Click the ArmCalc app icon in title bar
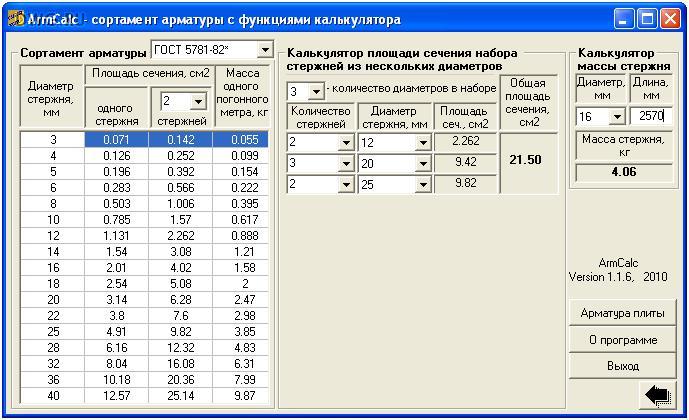The image size is (689, 420). 15,18
